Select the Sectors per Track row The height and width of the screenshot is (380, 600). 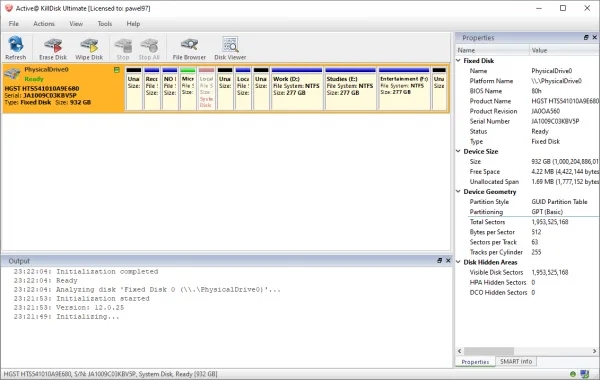point(527,242)
